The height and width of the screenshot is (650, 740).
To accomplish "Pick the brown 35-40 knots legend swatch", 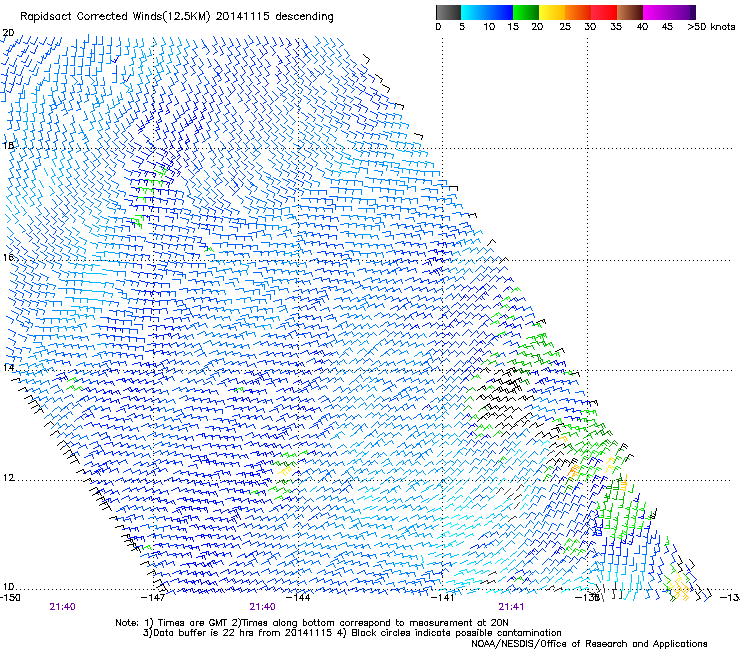I will tap(630, 12).
